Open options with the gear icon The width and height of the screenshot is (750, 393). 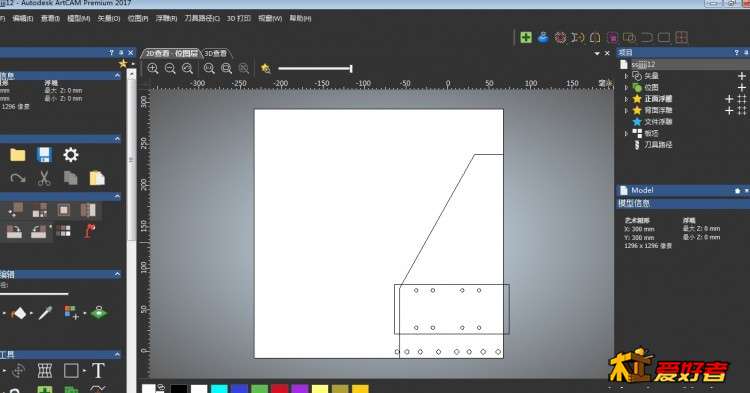coord(71,155)
